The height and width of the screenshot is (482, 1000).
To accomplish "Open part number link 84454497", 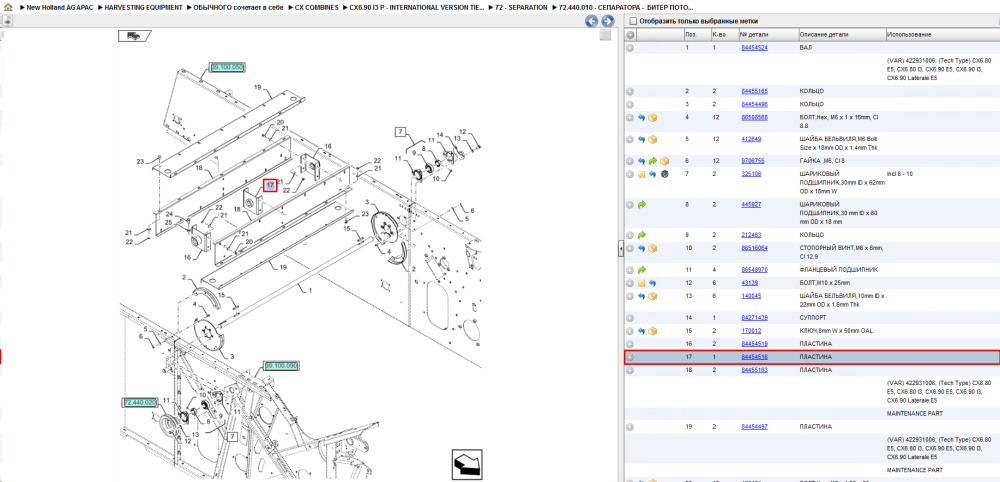I will point(754,427).
